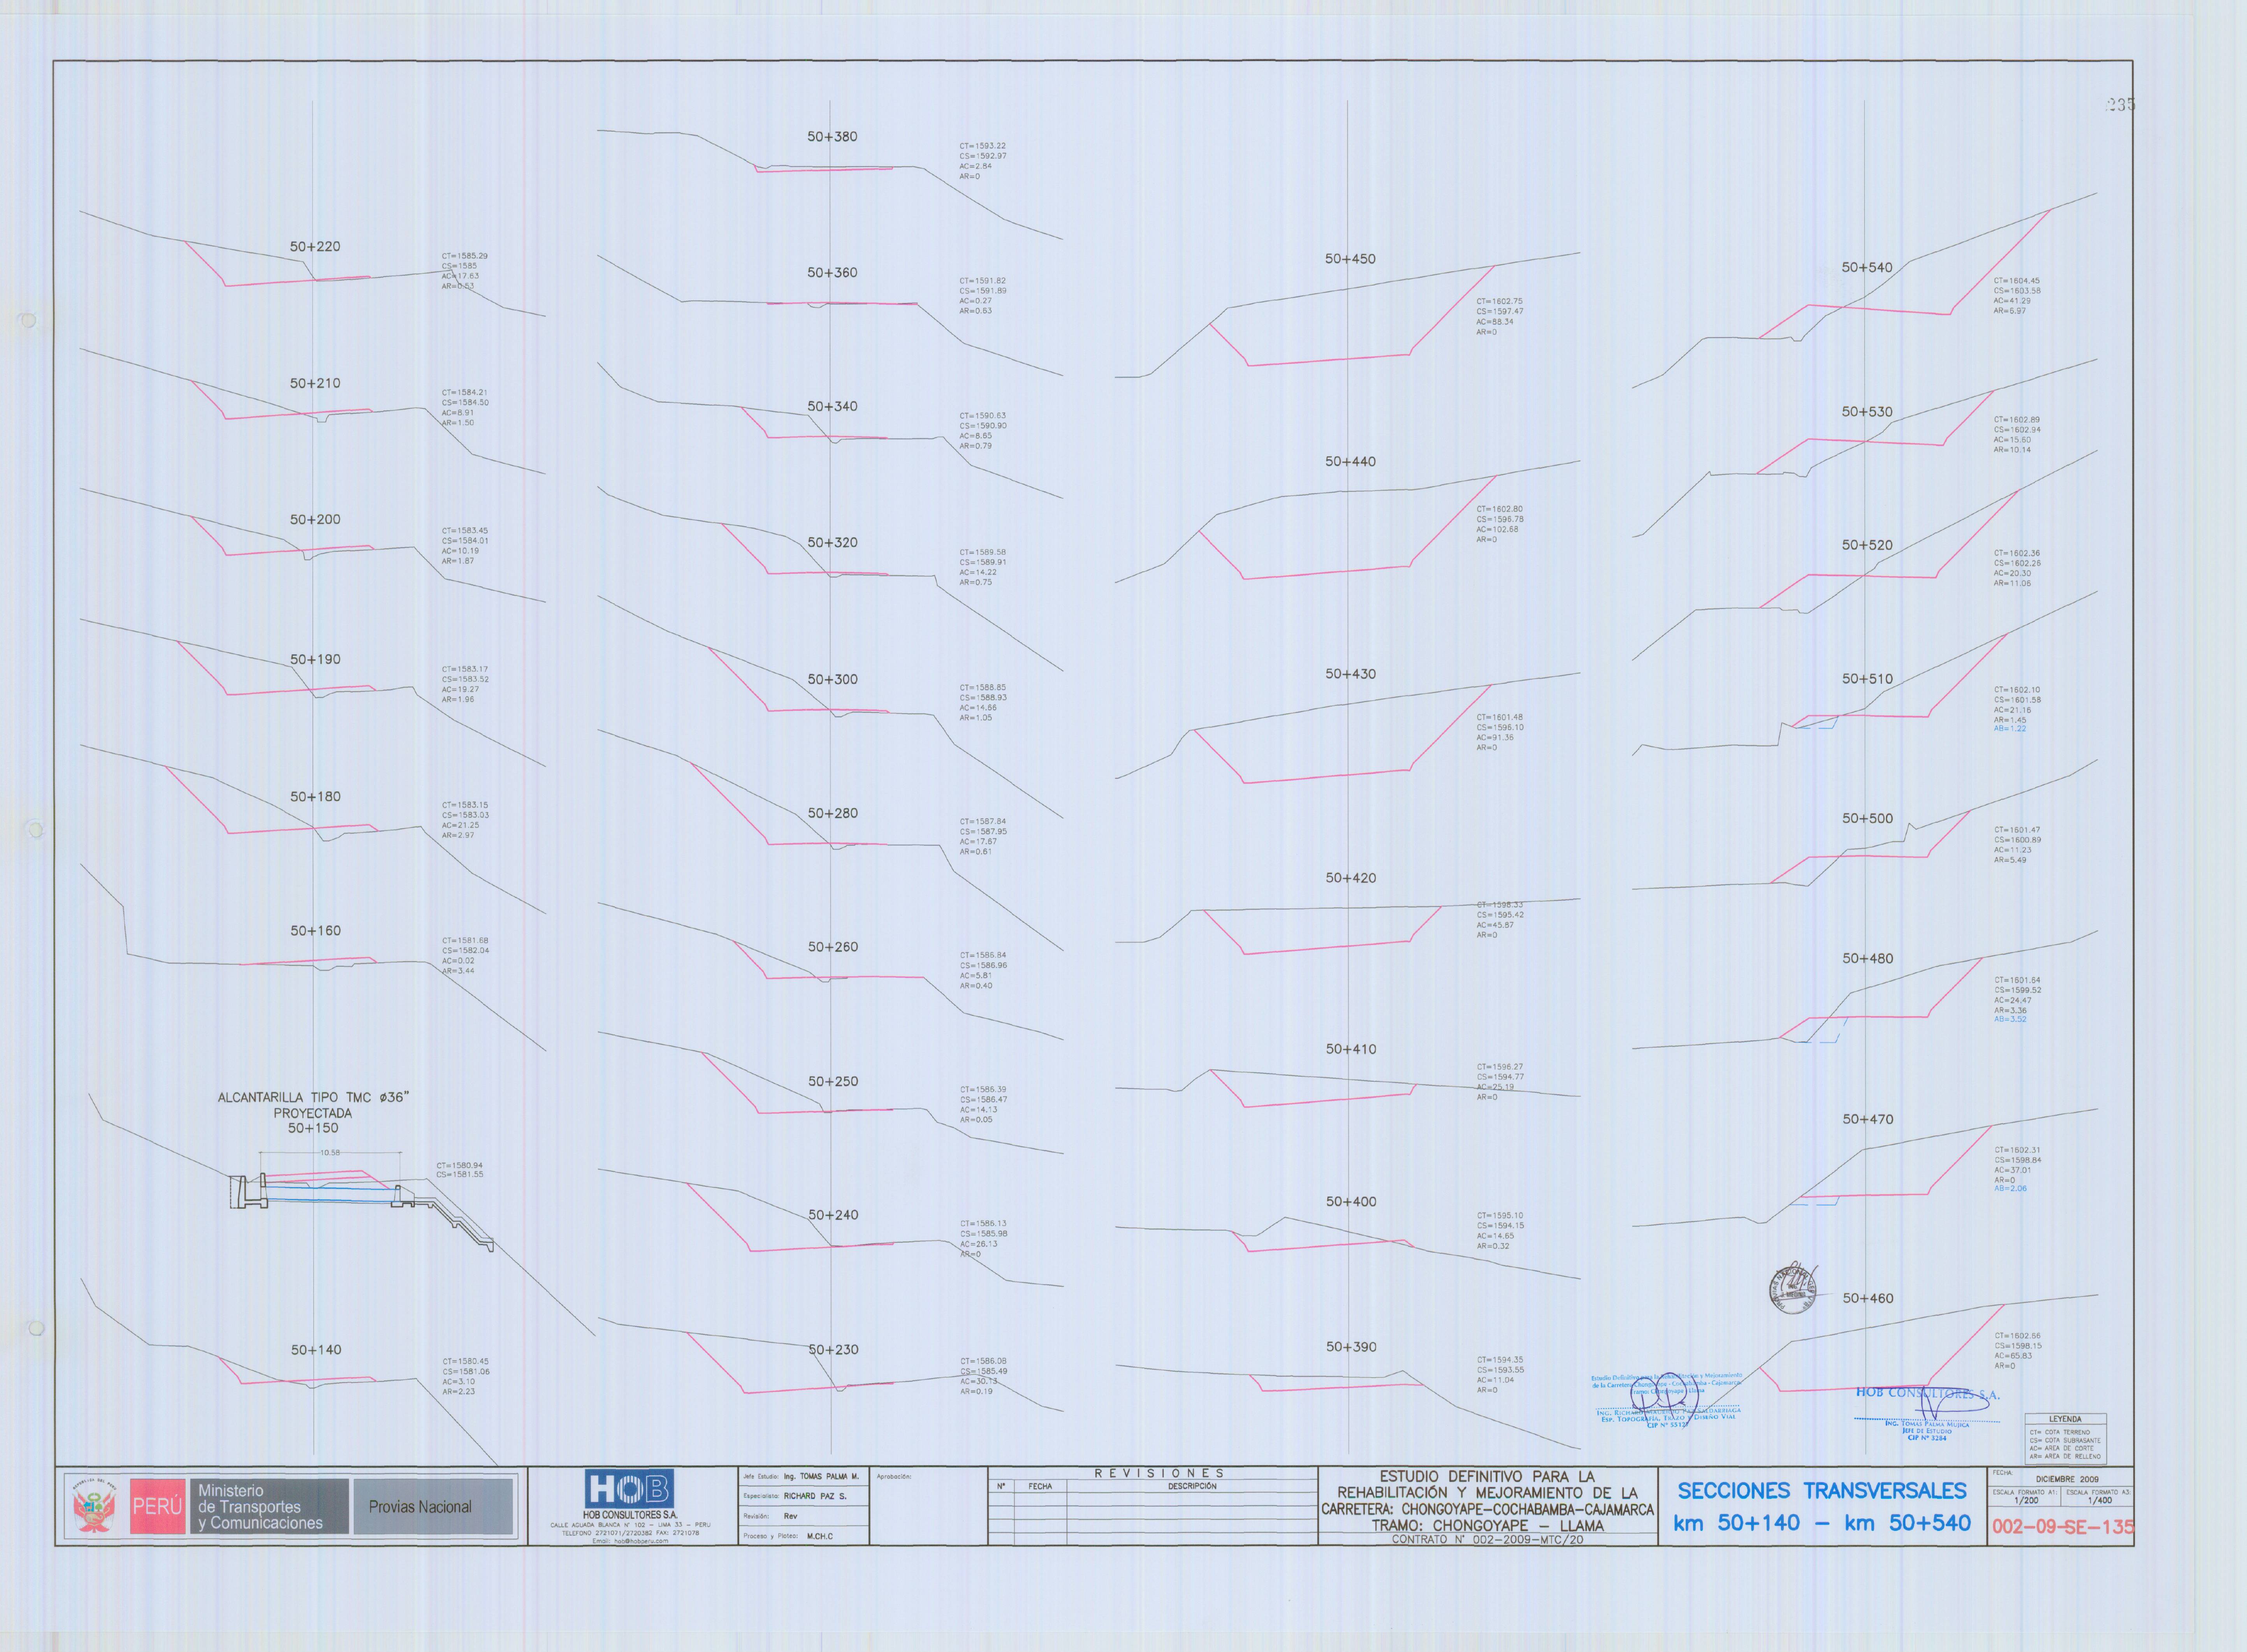Click section label '50+260'

click(x=833, y=946)
